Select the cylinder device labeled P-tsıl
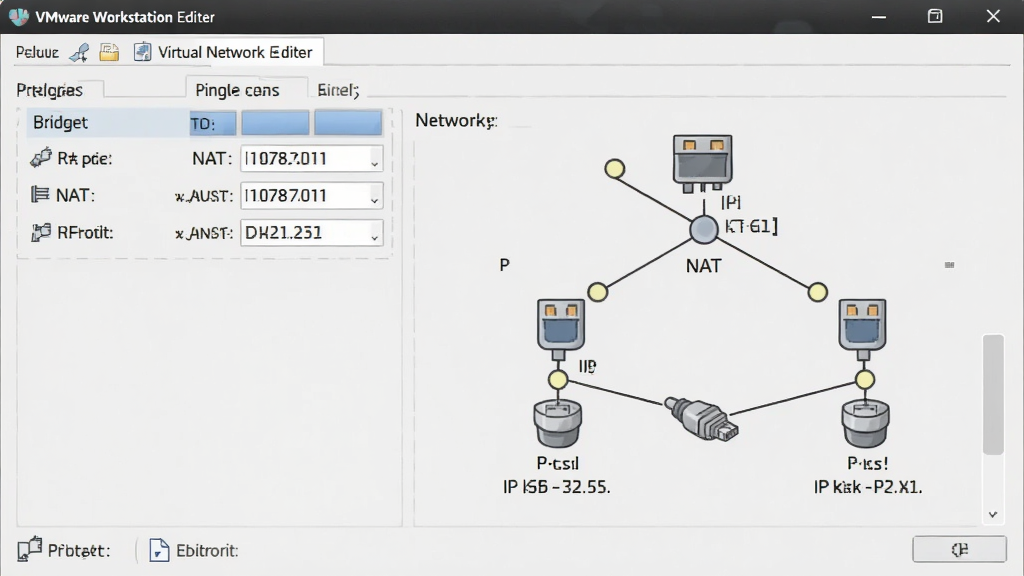Image resolution: width=1024 pixels, height=576 pixels. 558,424
